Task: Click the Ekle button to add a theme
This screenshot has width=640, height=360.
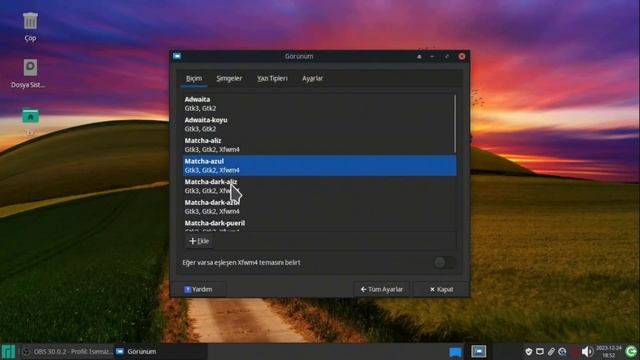Action: coord(200,241)
